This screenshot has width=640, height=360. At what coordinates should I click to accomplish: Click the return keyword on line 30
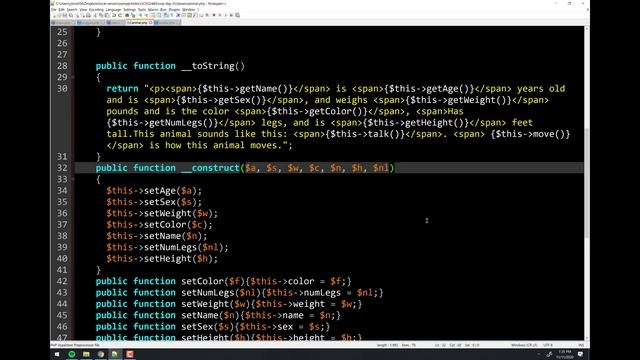(x=122, y=89)
